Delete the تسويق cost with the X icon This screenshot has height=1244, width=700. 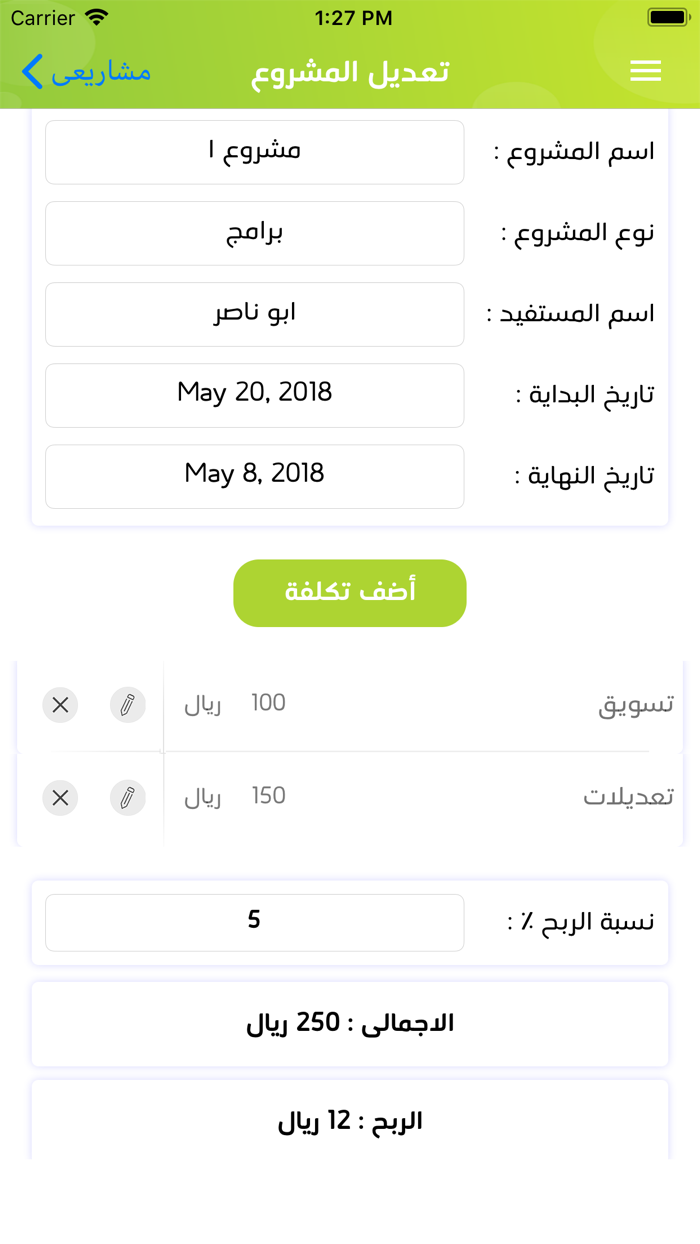tap(60, 705)
